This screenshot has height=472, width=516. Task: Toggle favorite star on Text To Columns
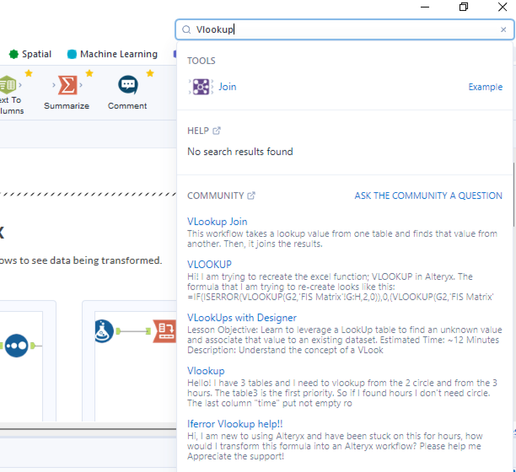point(29,73)
